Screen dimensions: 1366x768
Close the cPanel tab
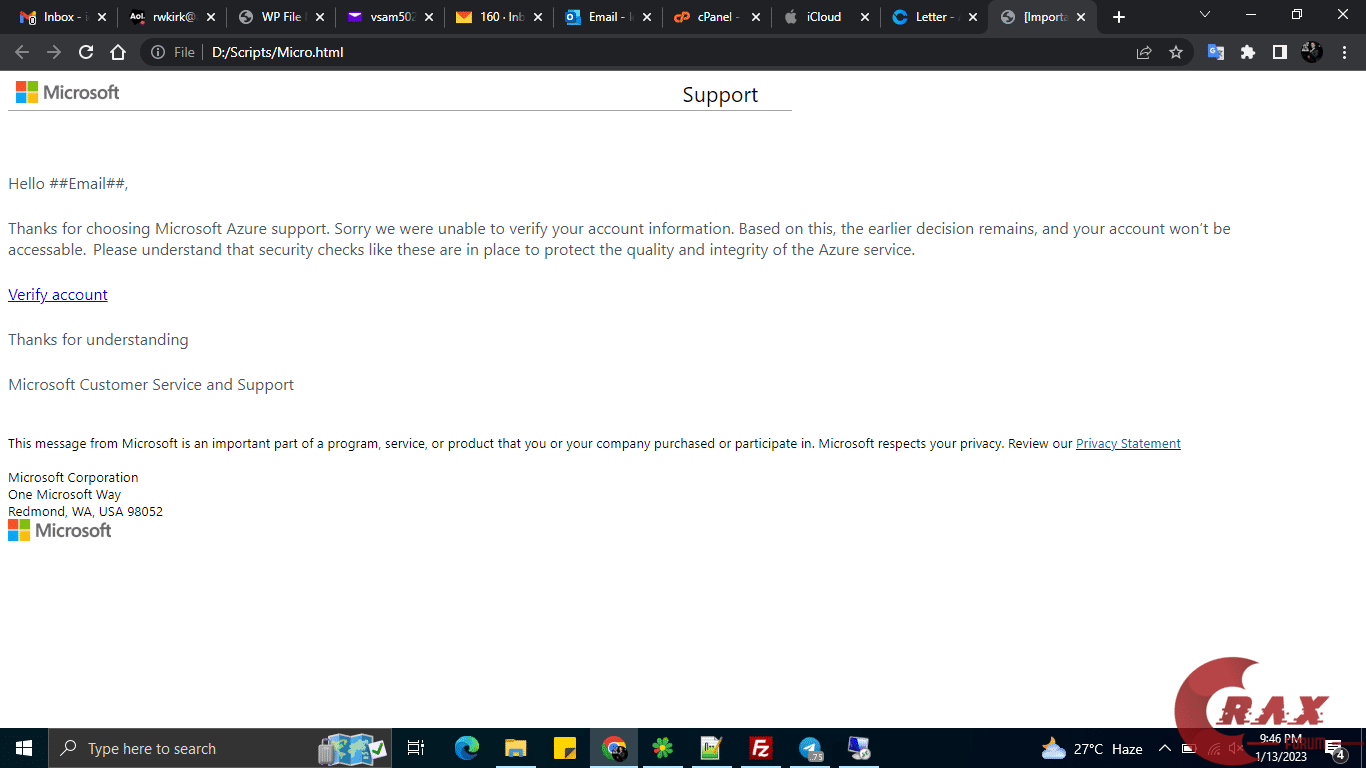point(754,17)
